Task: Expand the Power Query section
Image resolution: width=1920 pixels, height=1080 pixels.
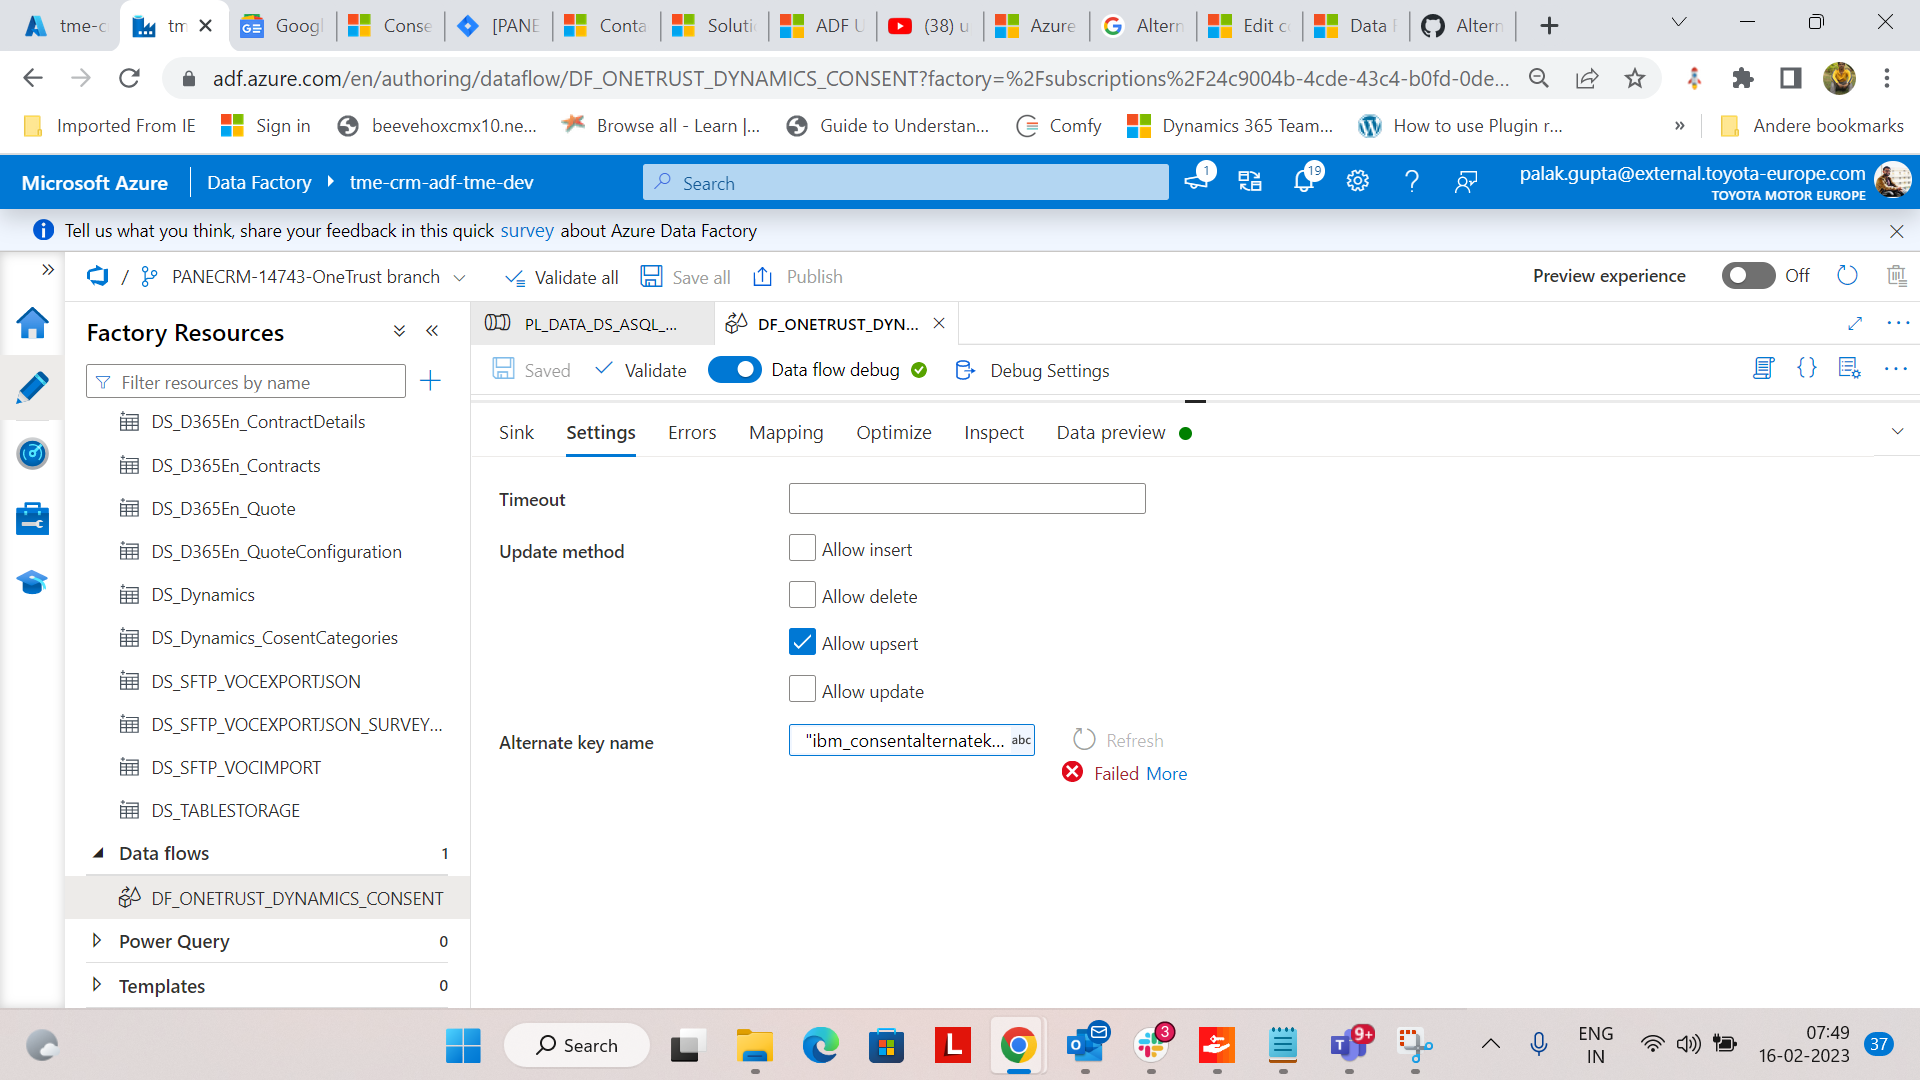Action: point(97,940)
